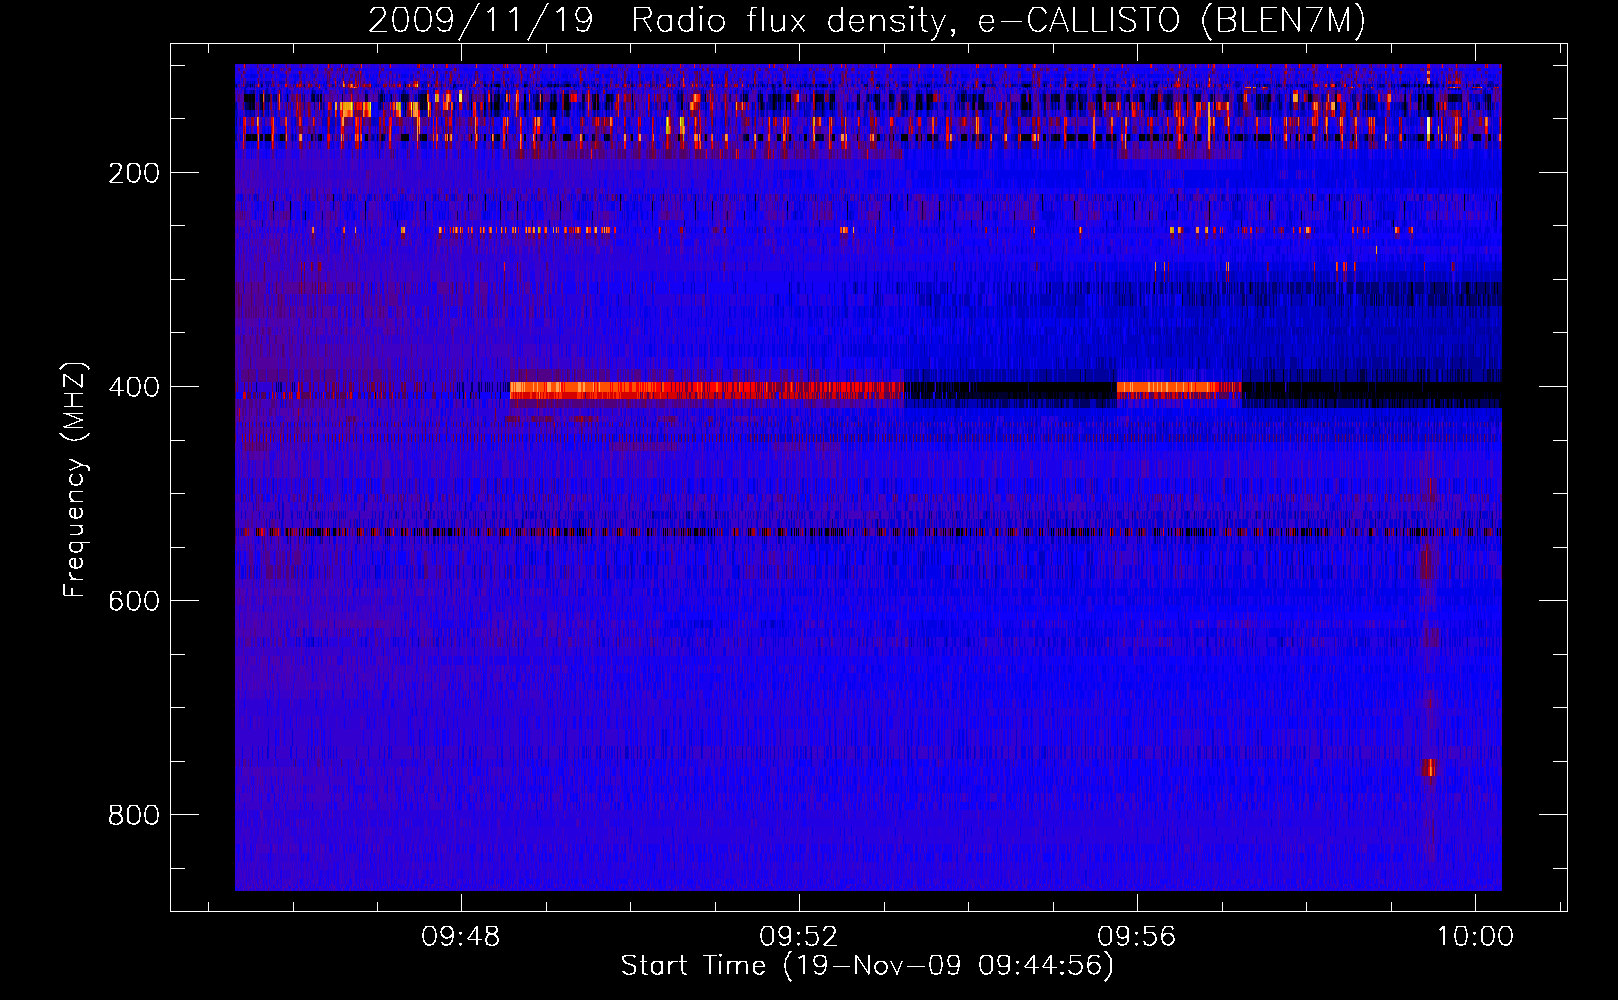The image size is (1618, 1000).
Task: Click the 10:00 time tick label
Action: (1475, 937)
